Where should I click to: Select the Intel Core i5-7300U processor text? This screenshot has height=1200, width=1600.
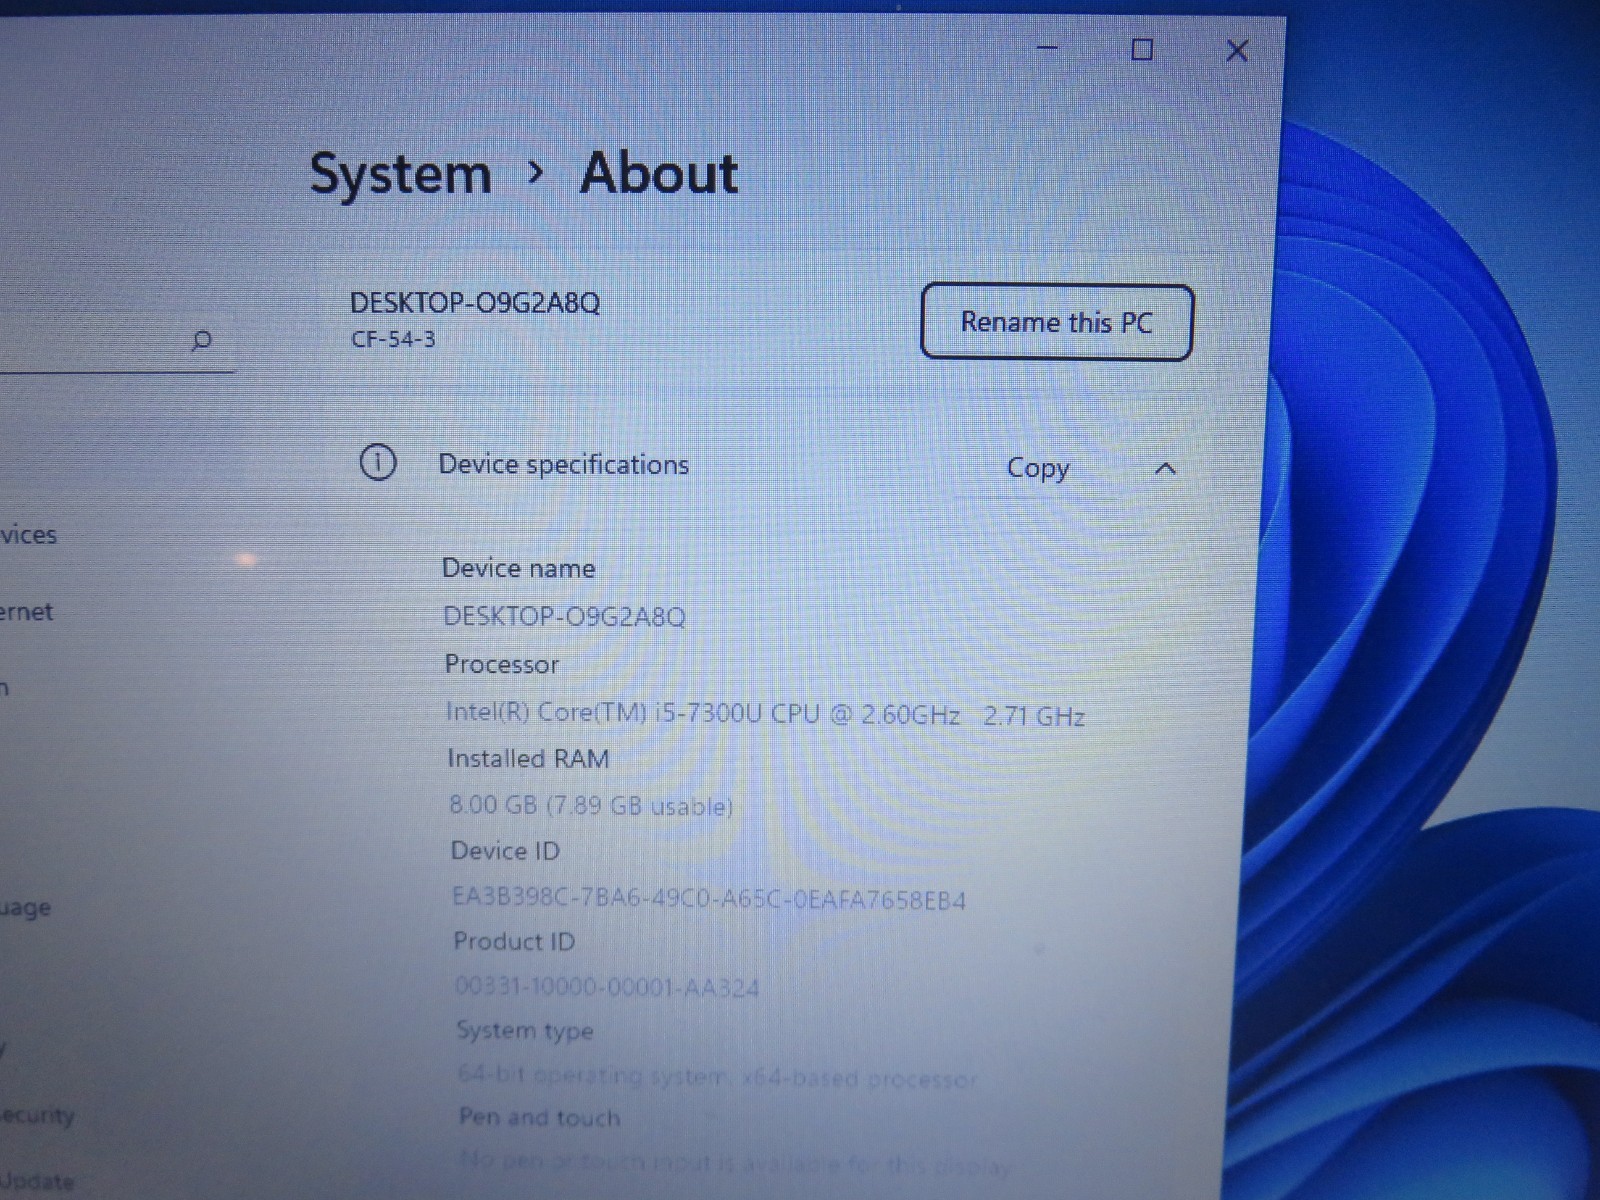coord(765,714)
